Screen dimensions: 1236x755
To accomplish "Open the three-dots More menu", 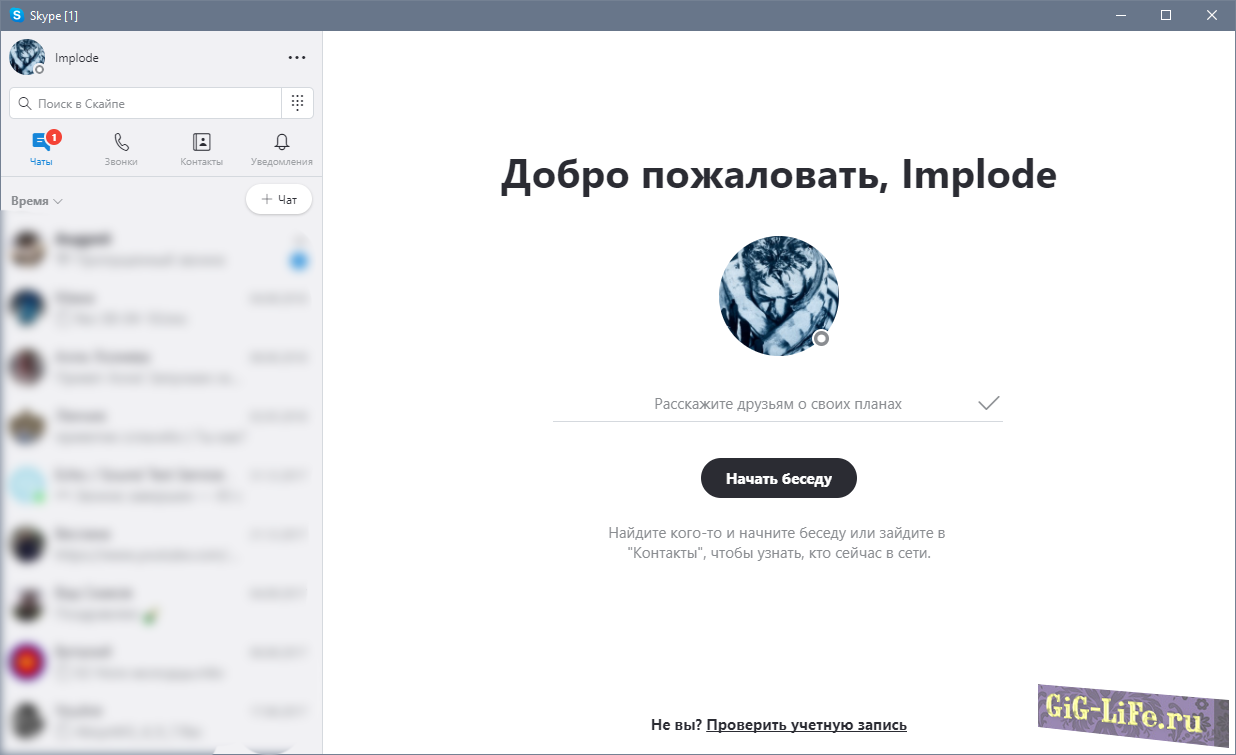I will [x=297, y=58].
